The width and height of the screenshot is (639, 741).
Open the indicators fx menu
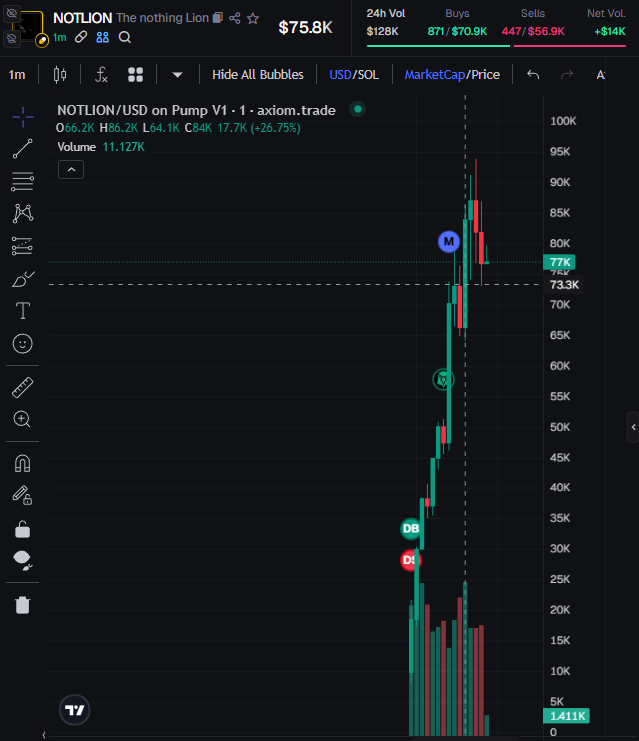(102, 75)
